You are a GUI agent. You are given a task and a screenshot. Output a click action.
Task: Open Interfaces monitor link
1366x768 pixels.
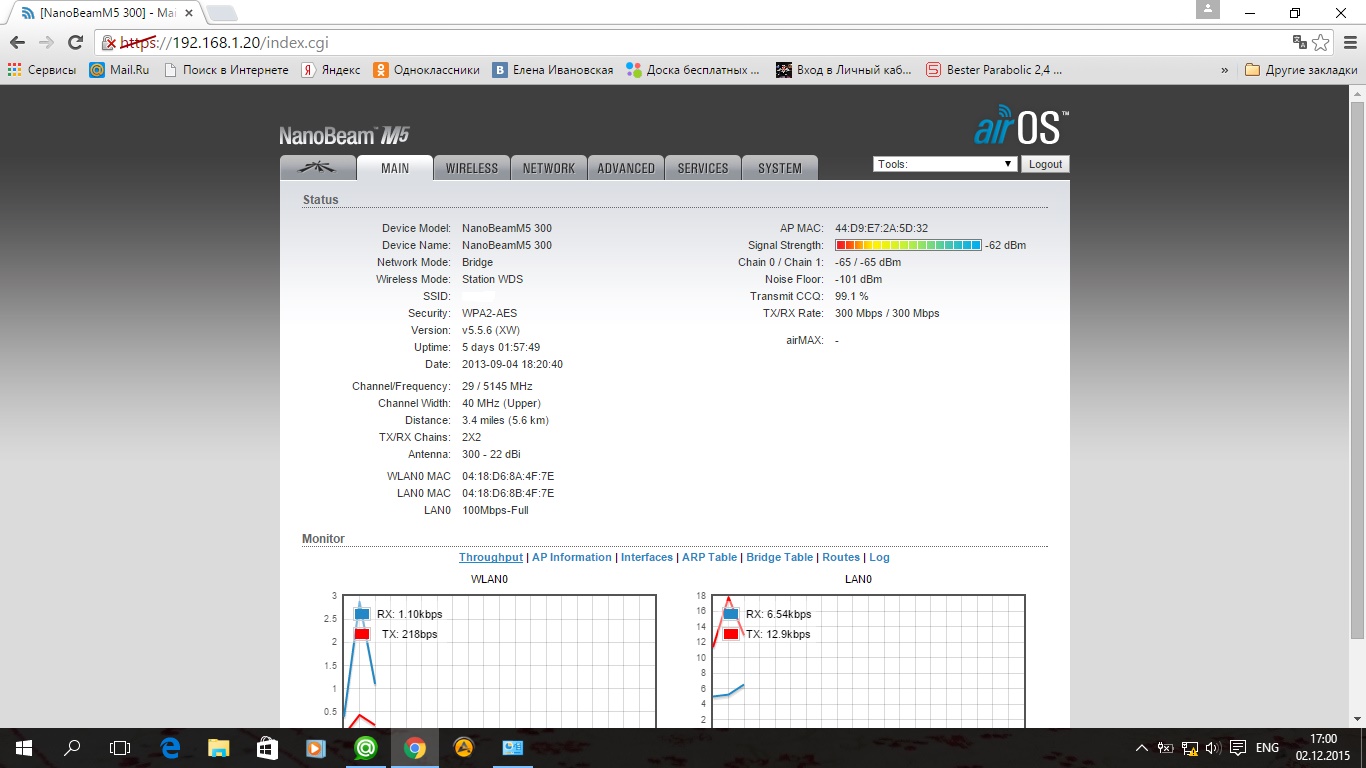pyautogui.click(x=647, y=557)
